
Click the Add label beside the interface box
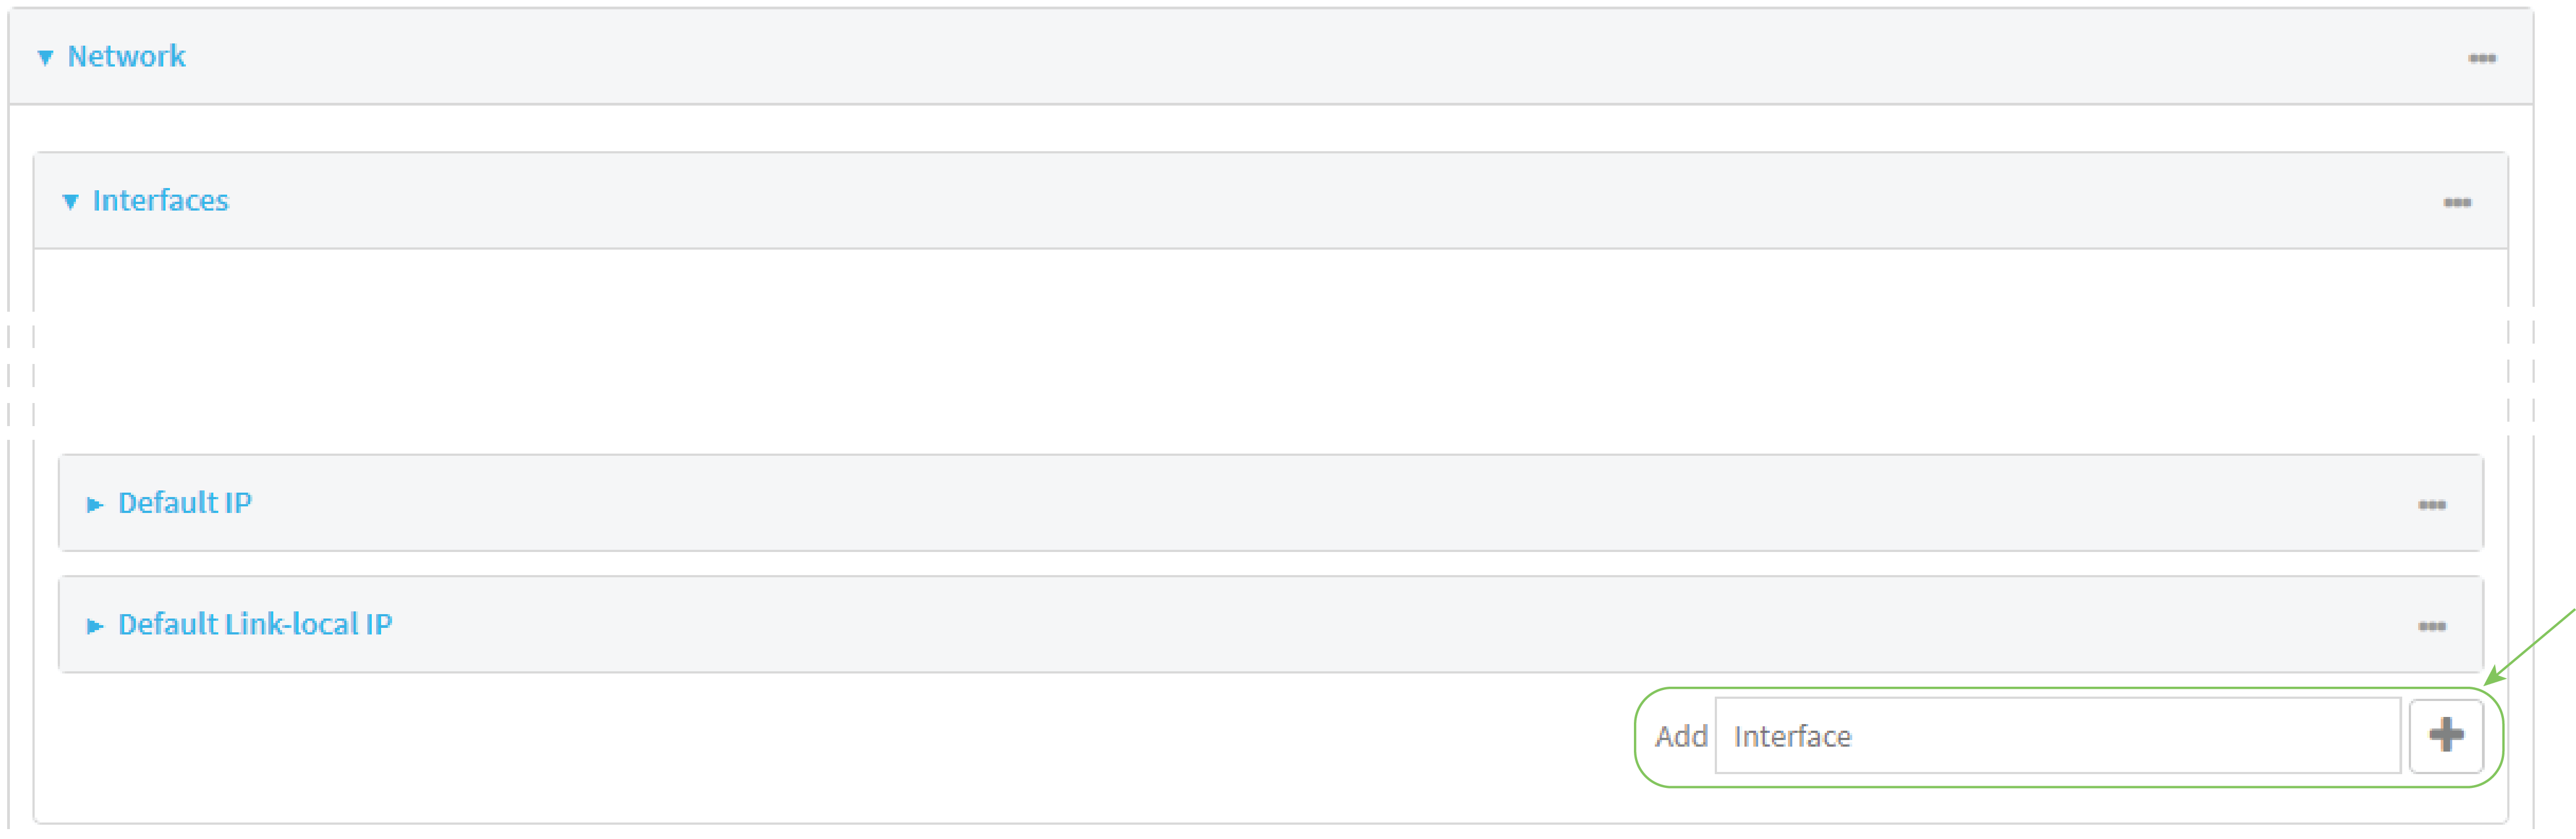pos(1682,736)
